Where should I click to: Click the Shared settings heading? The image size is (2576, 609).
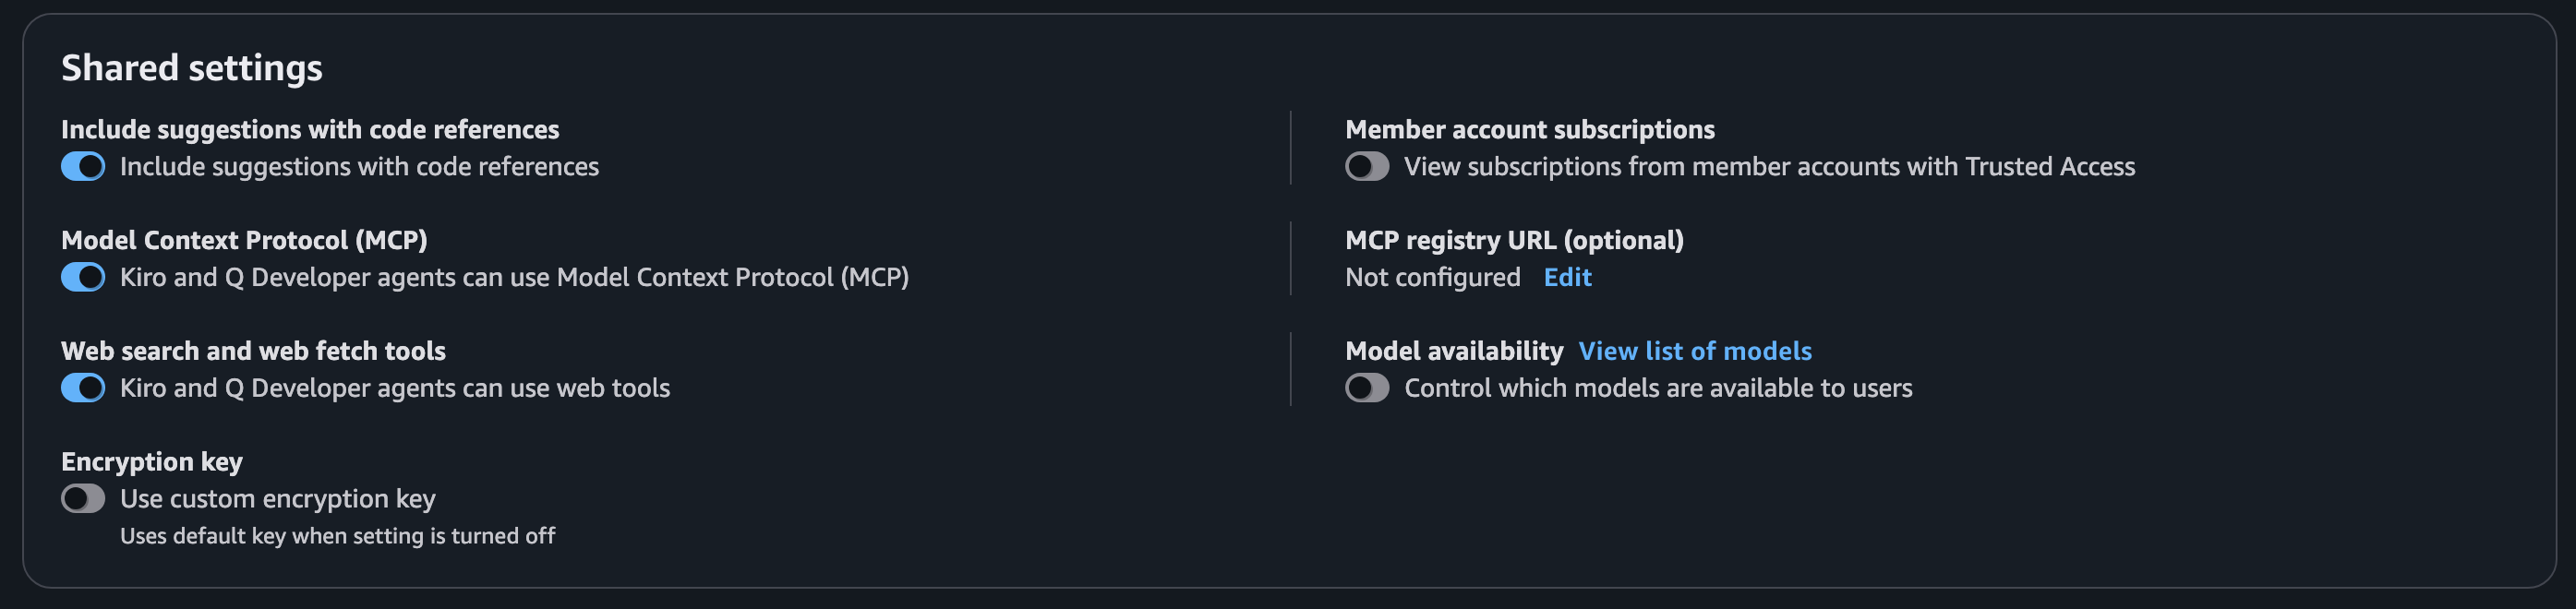click(193, 68)
